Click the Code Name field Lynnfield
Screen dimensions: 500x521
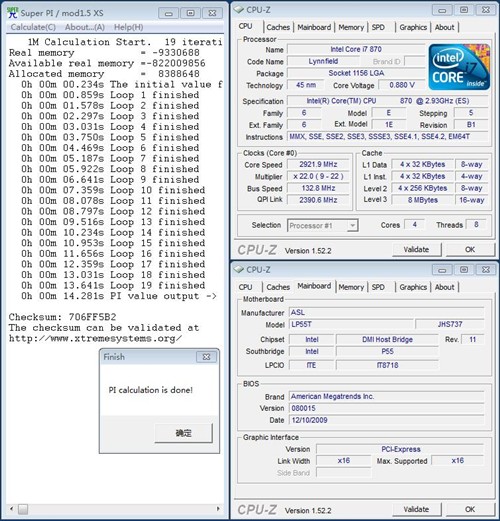pyautogui.click(x=323, y=61)
